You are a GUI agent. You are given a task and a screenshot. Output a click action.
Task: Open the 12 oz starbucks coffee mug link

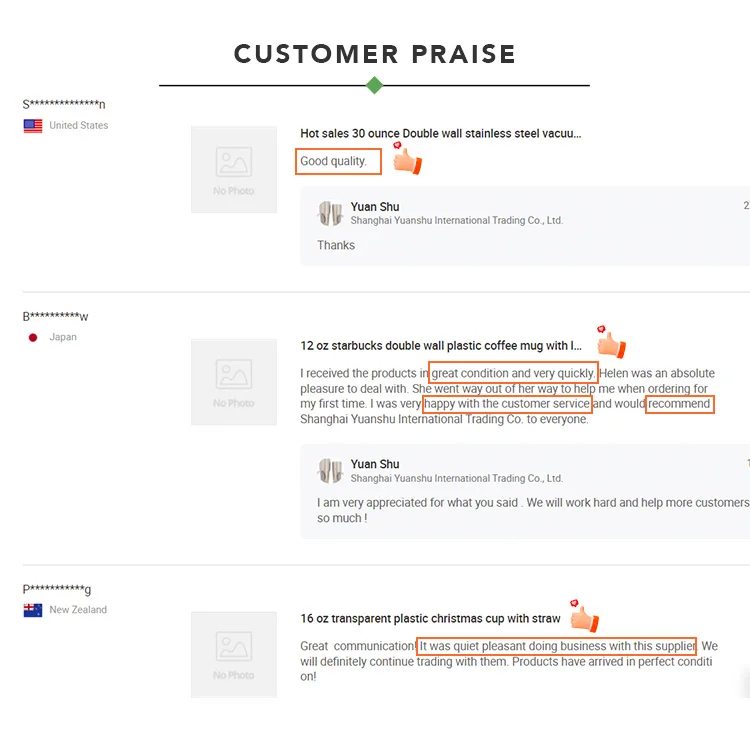(x=441, y=346)
